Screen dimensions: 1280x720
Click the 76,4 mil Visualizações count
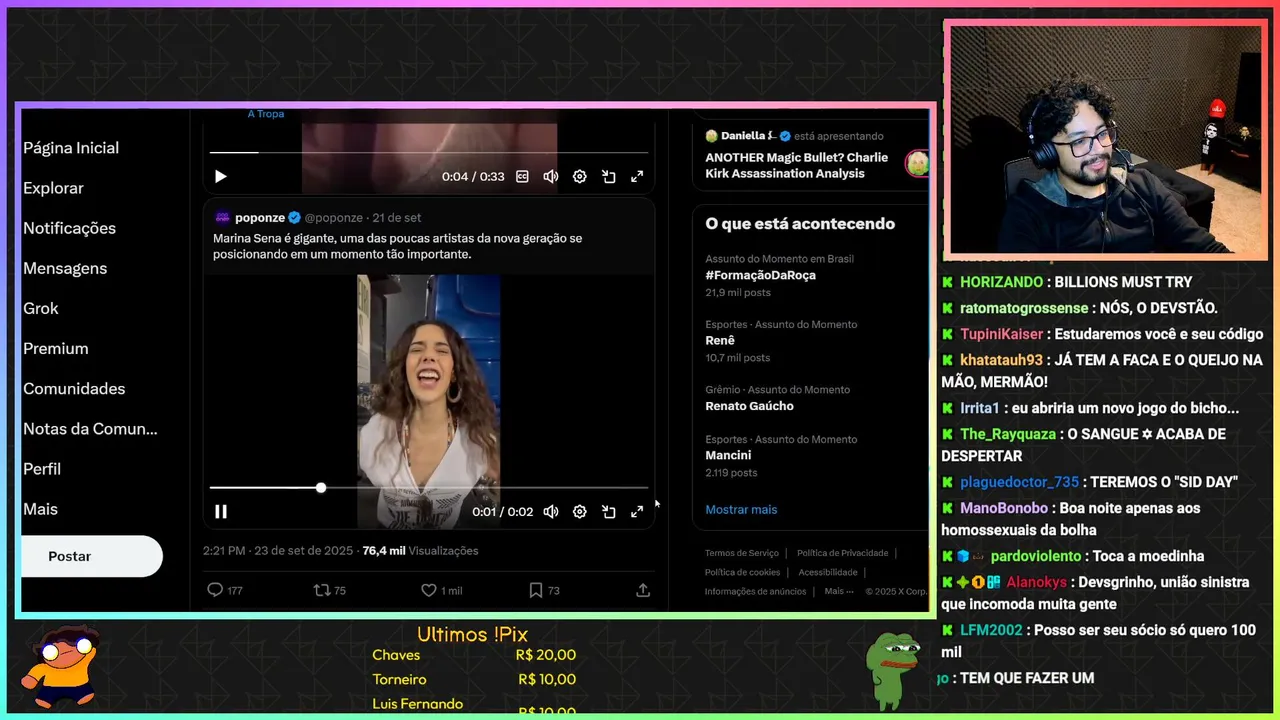[x=420, y=551]
